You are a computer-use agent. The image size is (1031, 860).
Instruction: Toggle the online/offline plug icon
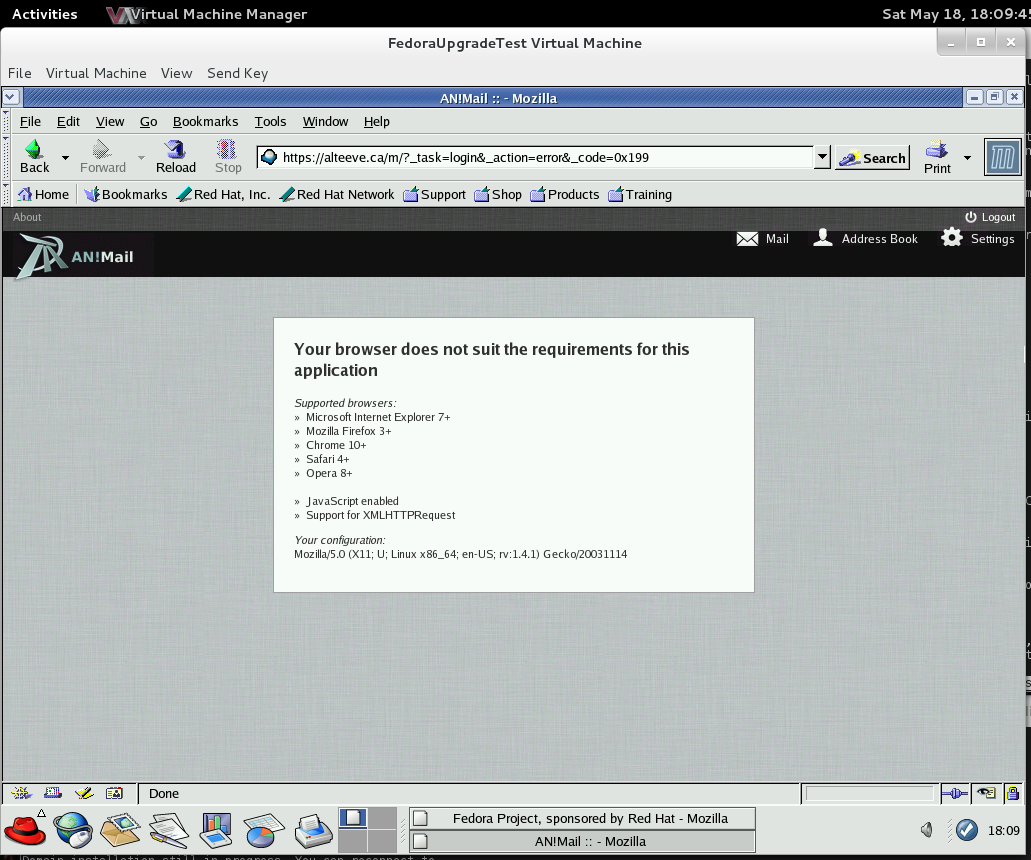(x=954, y=794)
